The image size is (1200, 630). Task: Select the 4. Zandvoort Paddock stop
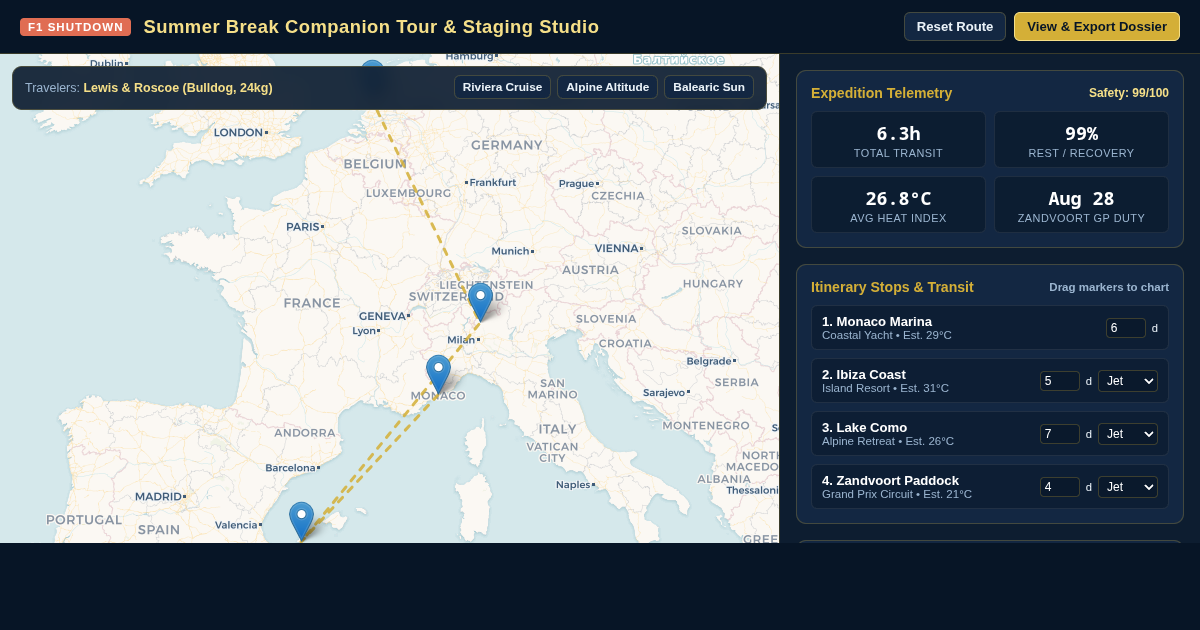(990, 487)
